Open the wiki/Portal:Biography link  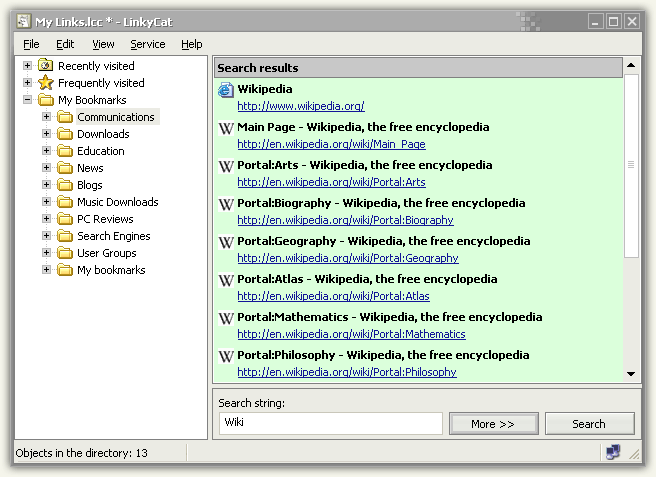[x=345, y=221]
